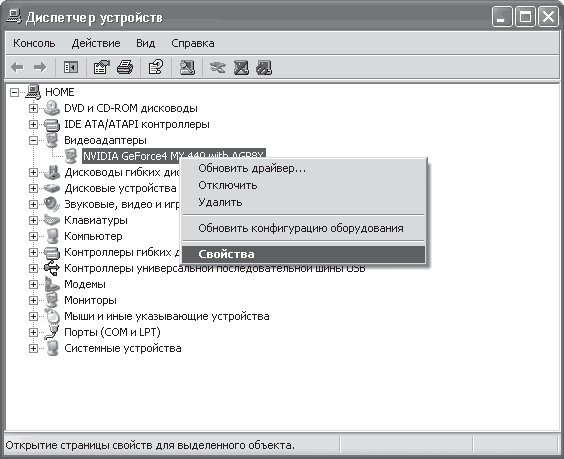
Task: Click the Help toolbar icon
Action: click(156, 67)
